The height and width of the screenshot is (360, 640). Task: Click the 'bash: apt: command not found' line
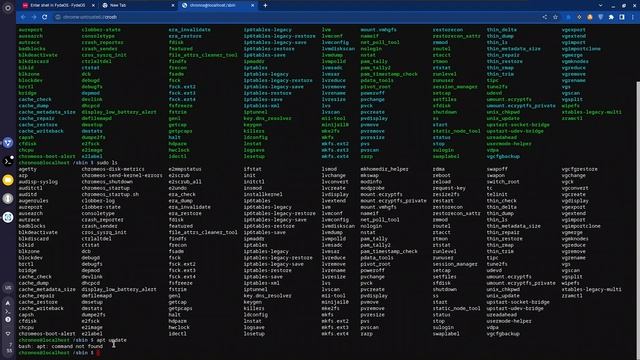pos(61,347)
